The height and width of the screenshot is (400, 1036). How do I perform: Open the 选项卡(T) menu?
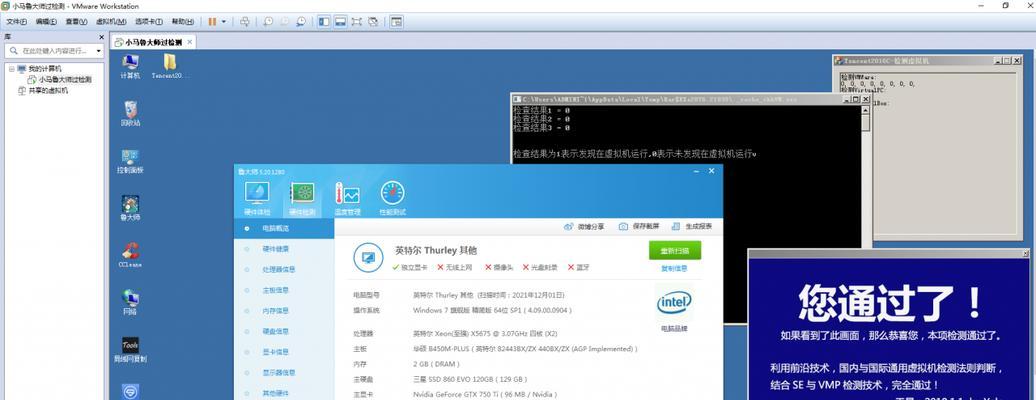pyautogui.click(x=149, y=22)
